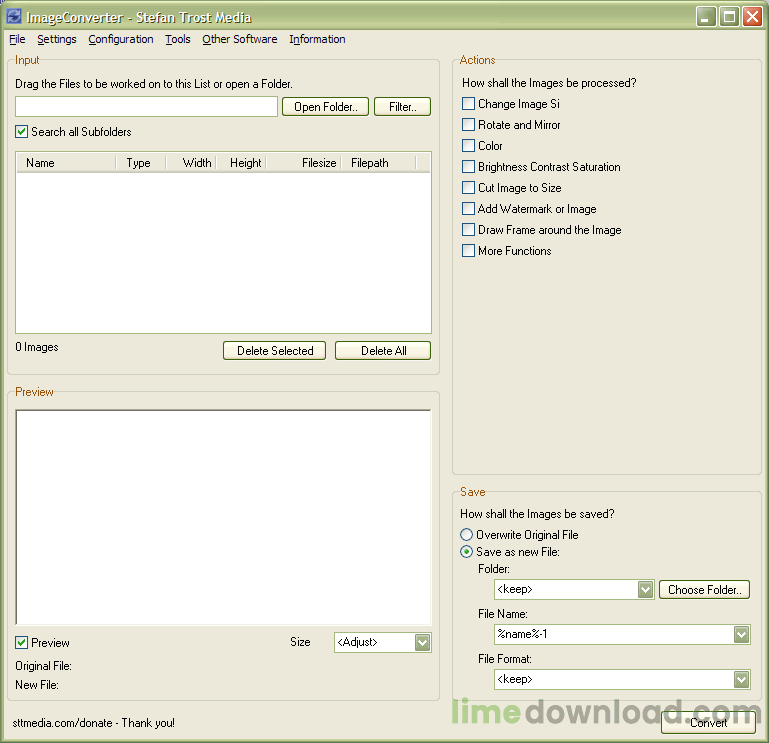Screen dimensions: 769x743
Task: Open the Tools menu
Action: 178,40
